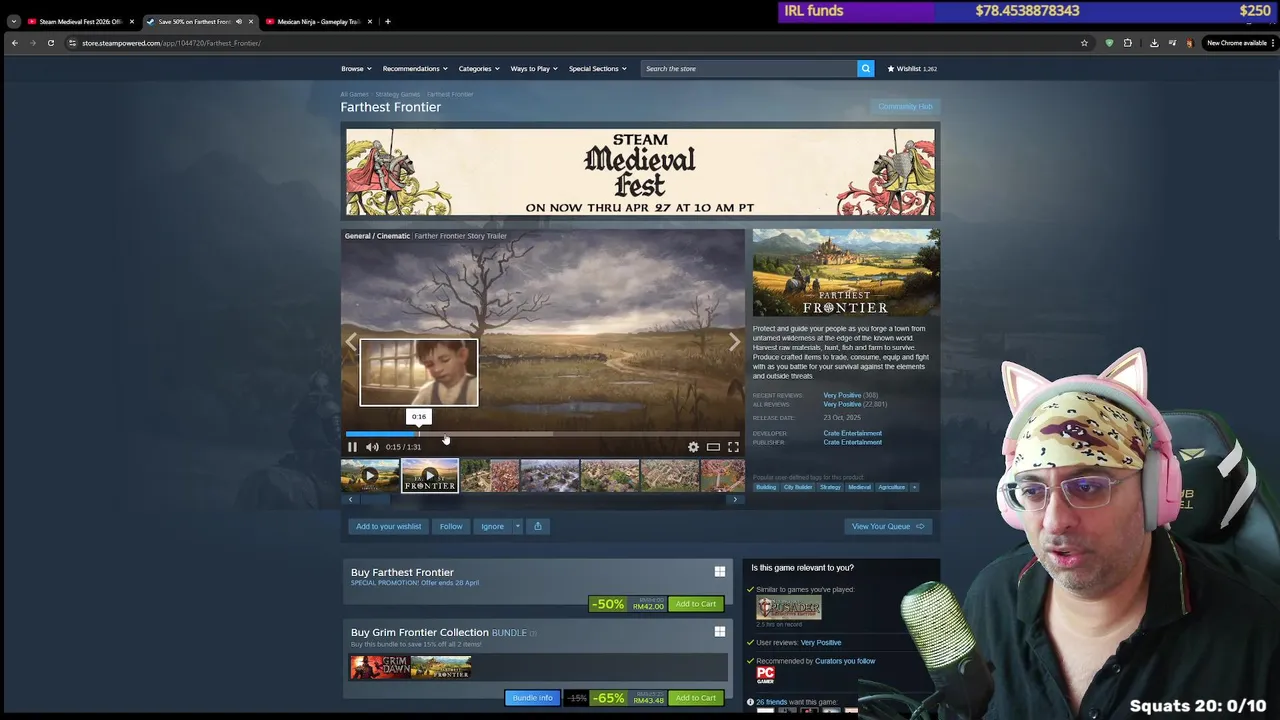Add Farthest Frontier to cart at RM42.00
Viewport: 1280px width, 720px height.
(695, 604)
